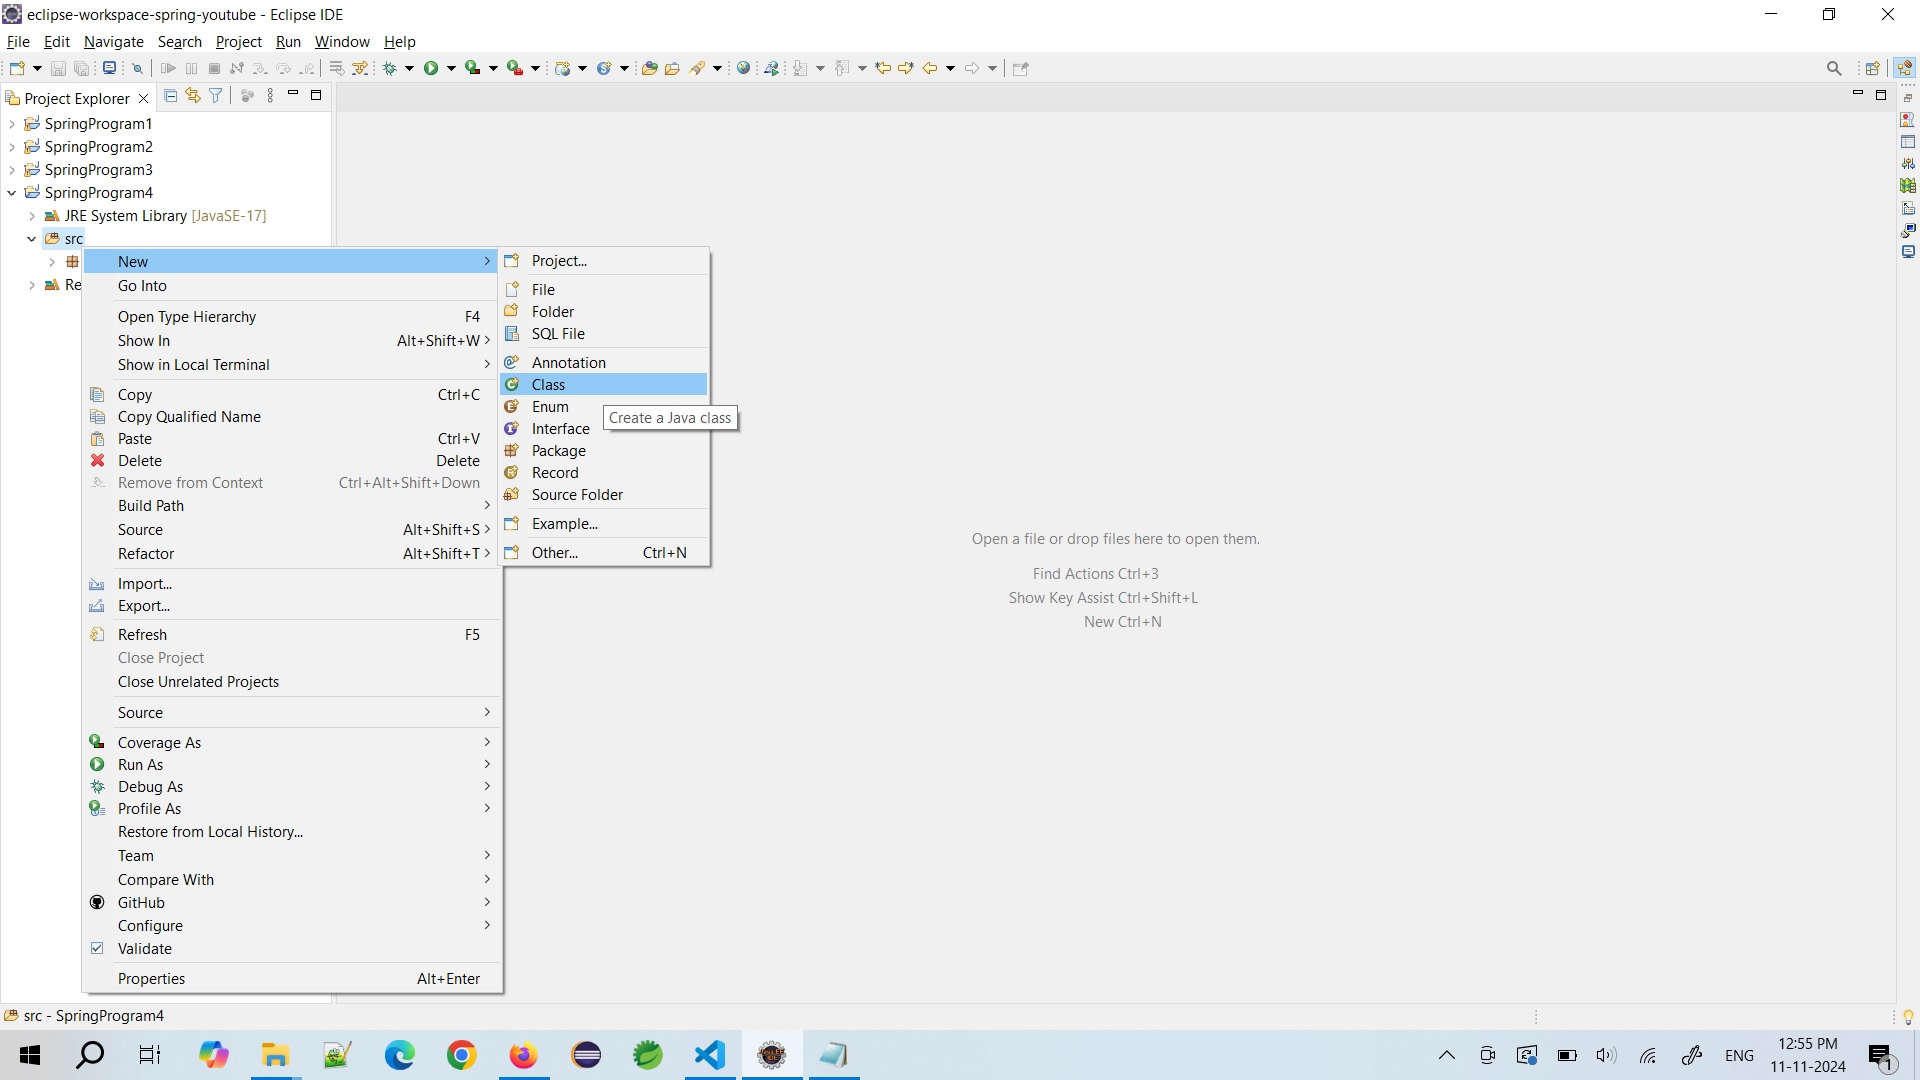Select Other... in the New submenu

pyautogui.click(x=604, y=553)
